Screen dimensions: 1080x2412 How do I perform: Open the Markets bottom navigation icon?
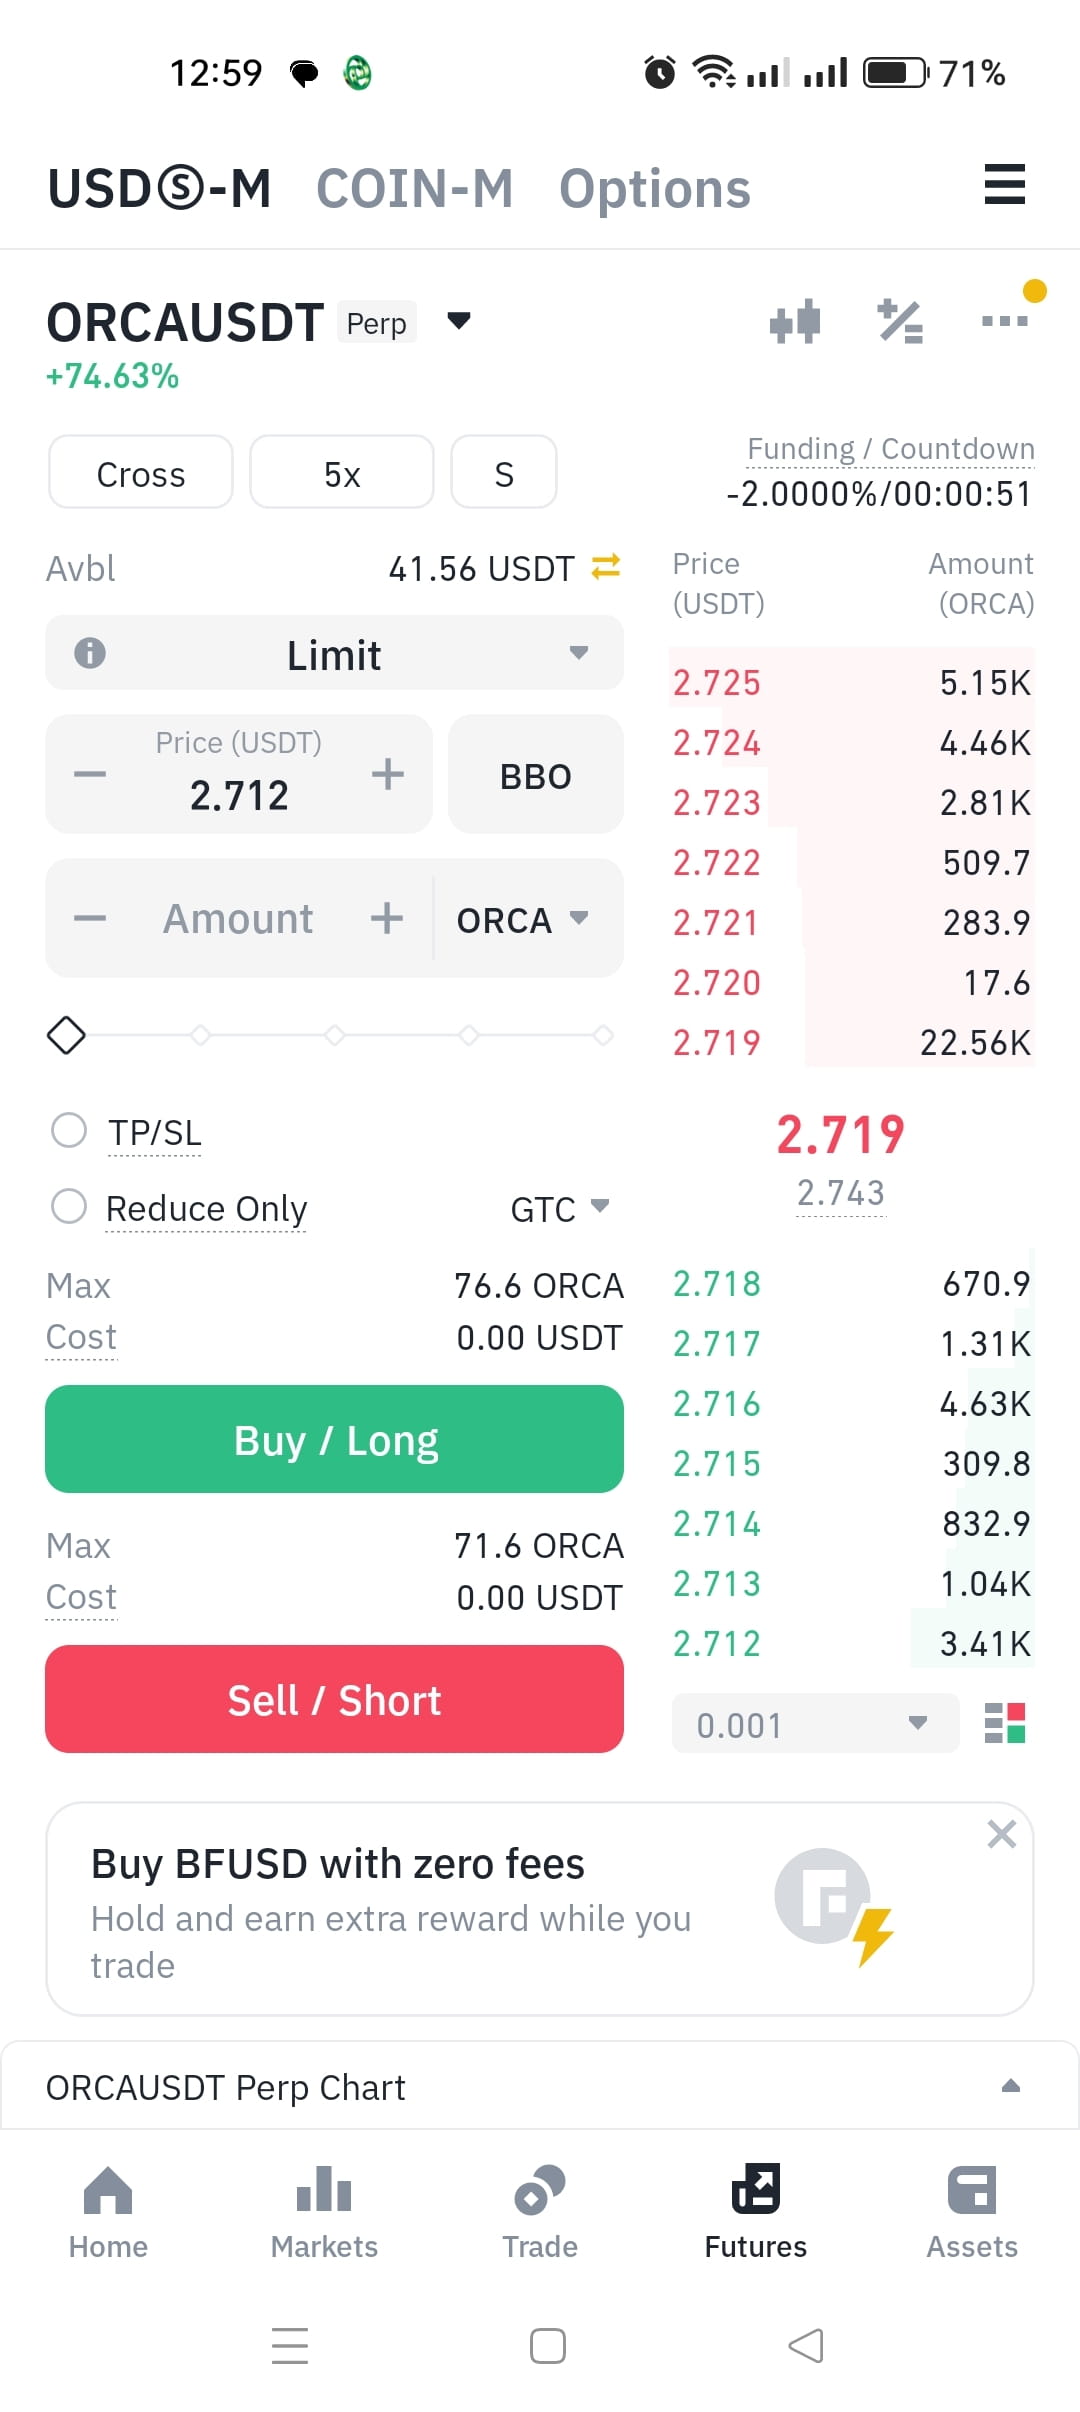(x=324, y=2189)
